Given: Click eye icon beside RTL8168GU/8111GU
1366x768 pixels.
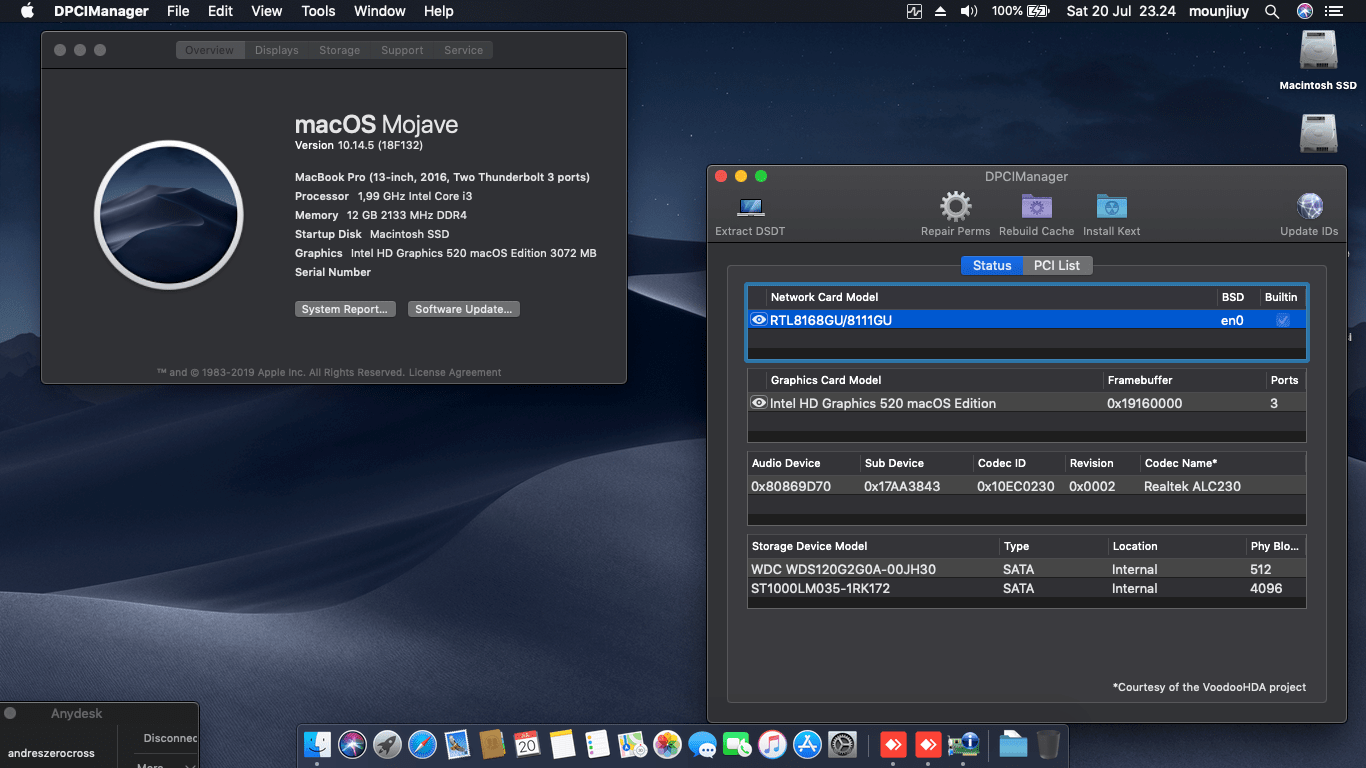Looking at the screenshot, I should [759, 320].
